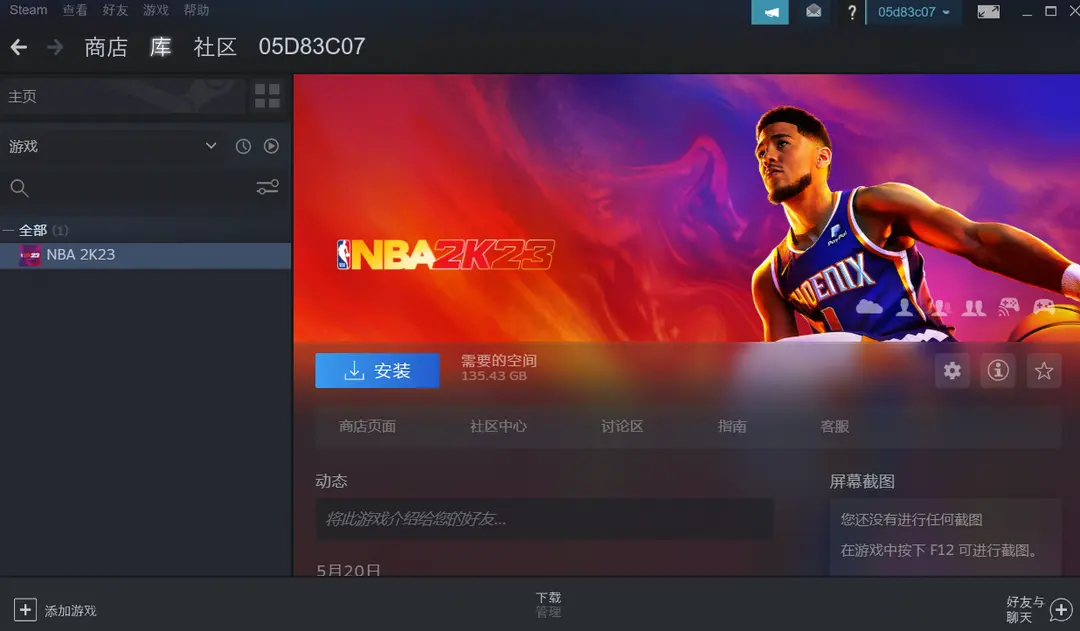Switch library to grid collections view

click(x=267, y=96)
